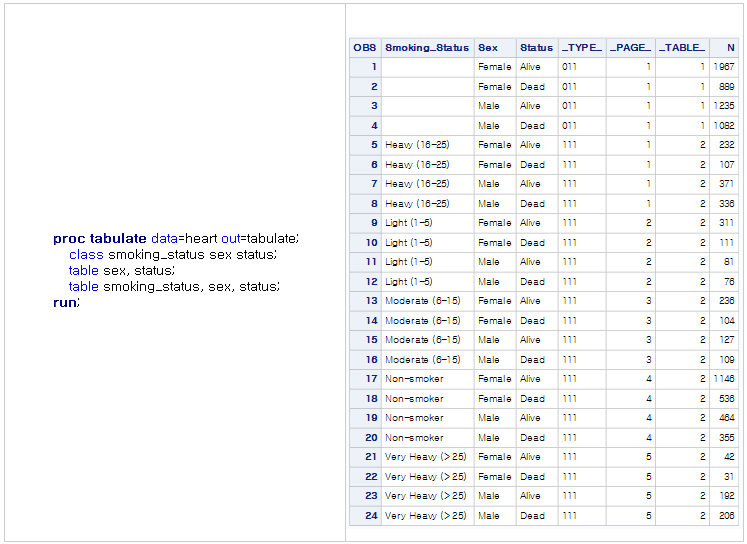Click N value 31
747x544 pixels.
tap(729, 477)
